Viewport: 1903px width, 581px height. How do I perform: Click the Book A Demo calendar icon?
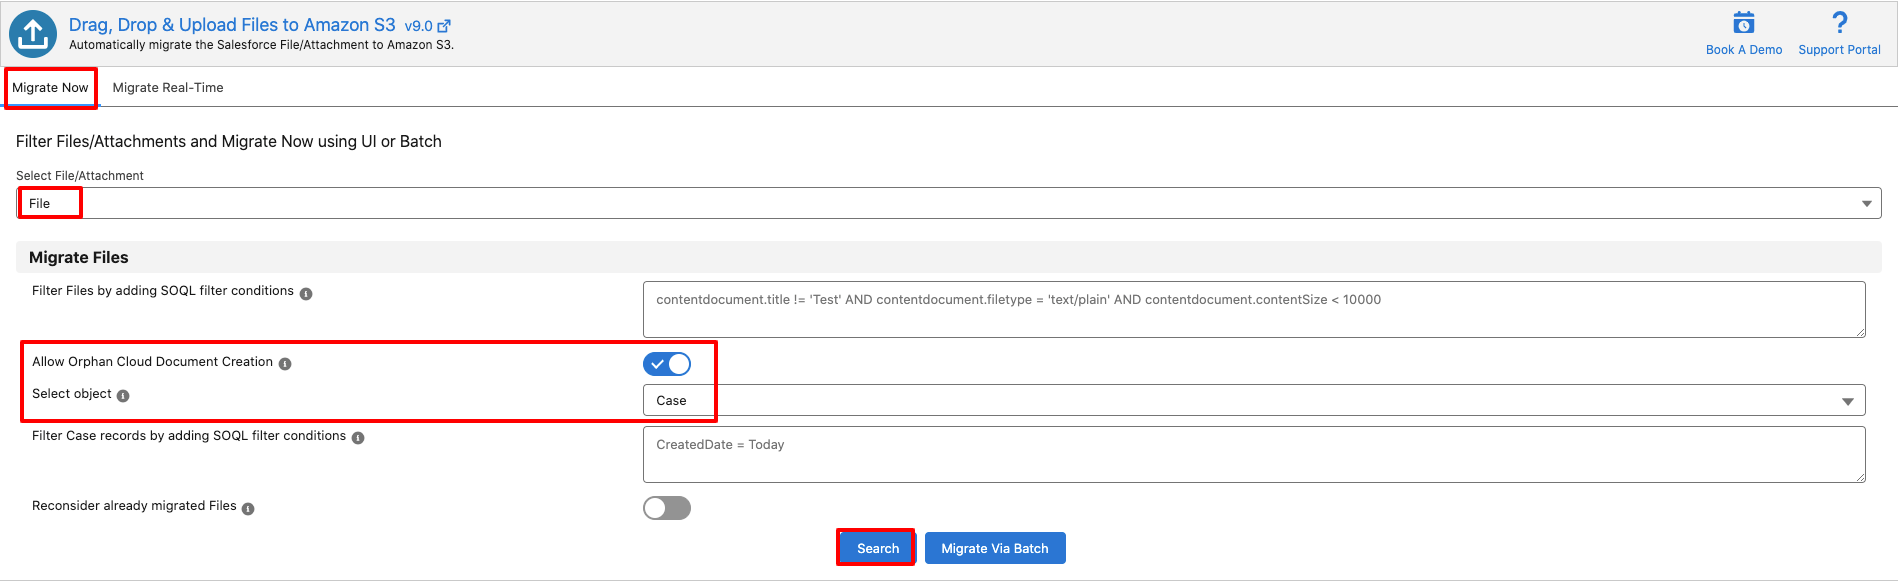[x=1743, y=23]
